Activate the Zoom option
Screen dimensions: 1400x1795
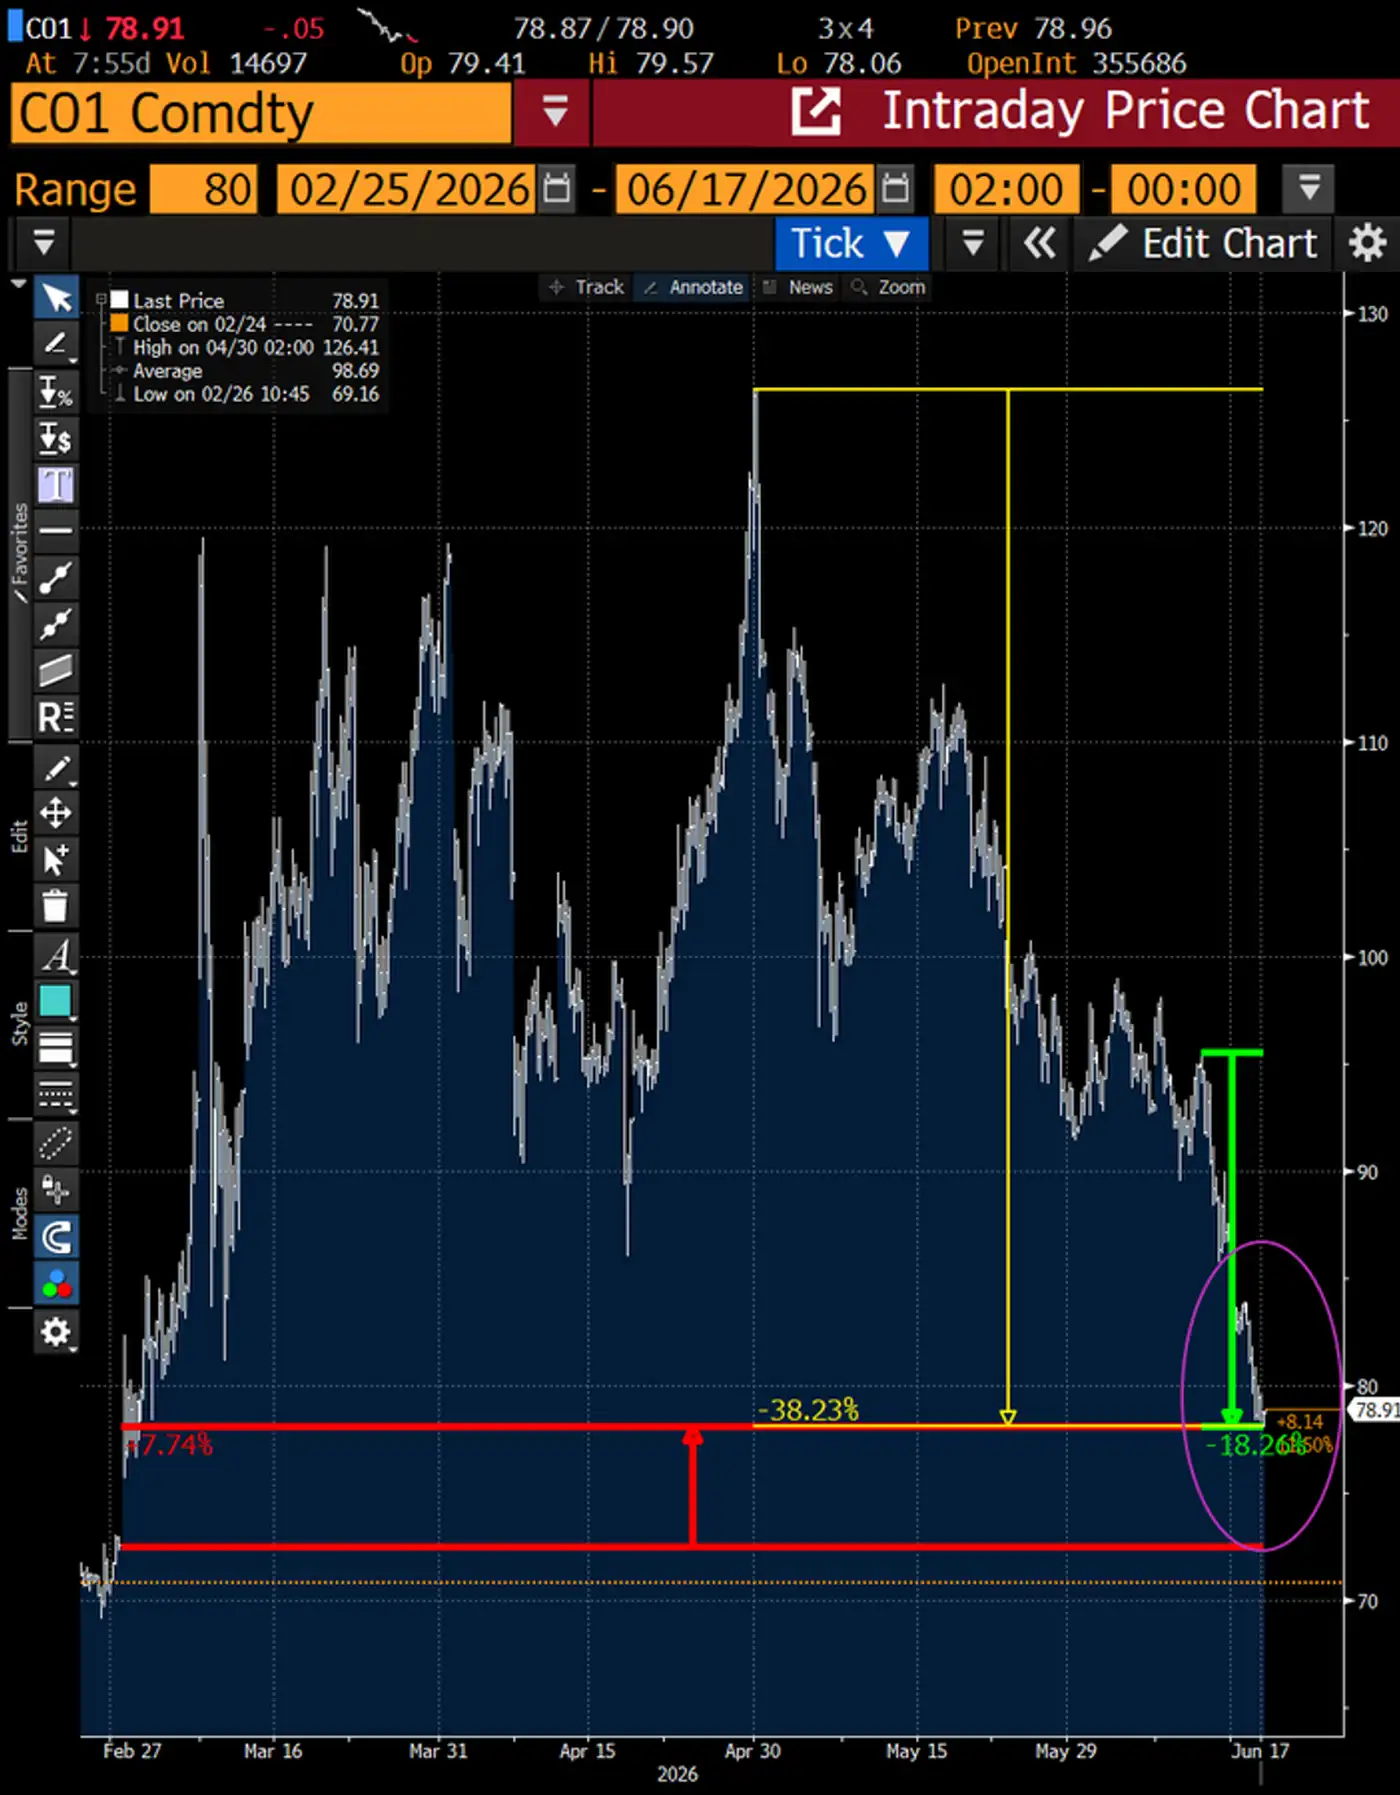pyautogui.click(x=889, y=287)
